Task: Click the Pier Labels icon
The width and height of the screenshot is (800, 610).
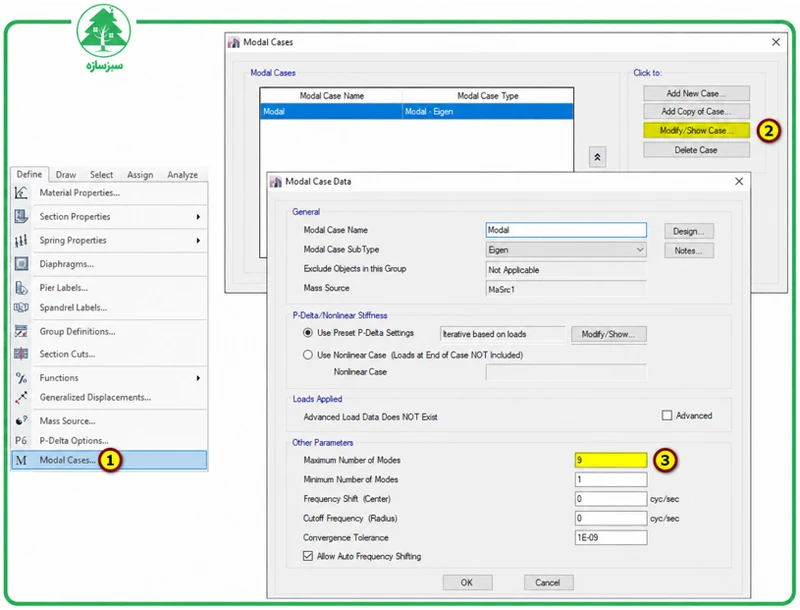Action: pyautogui.click(x=21, y=288)
